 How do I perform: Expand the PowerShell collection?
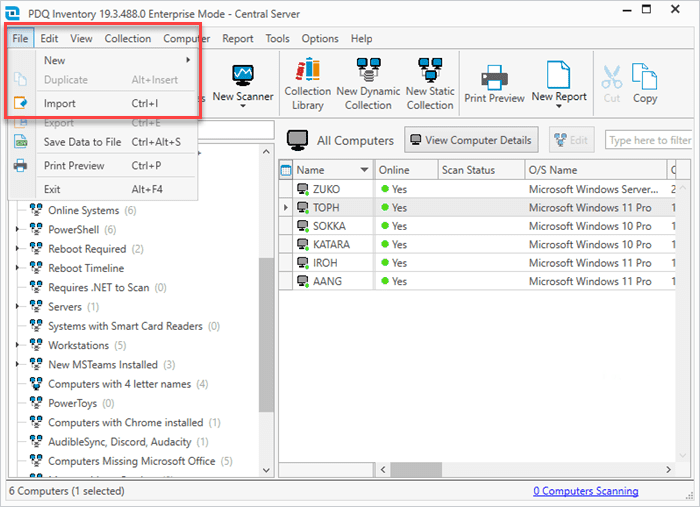point(17,229)
